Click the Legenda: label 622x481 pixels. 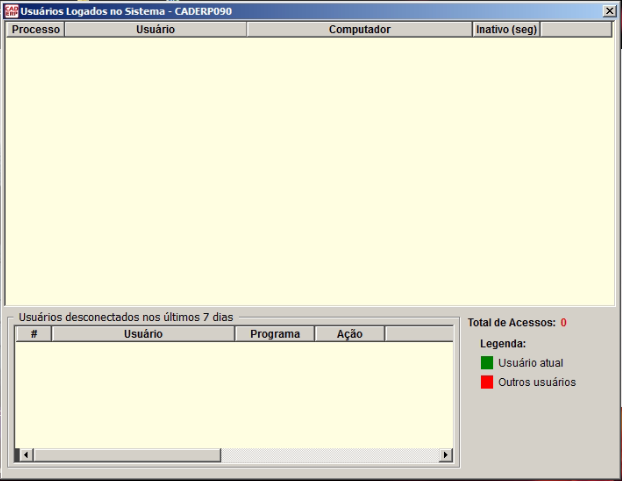503,343
